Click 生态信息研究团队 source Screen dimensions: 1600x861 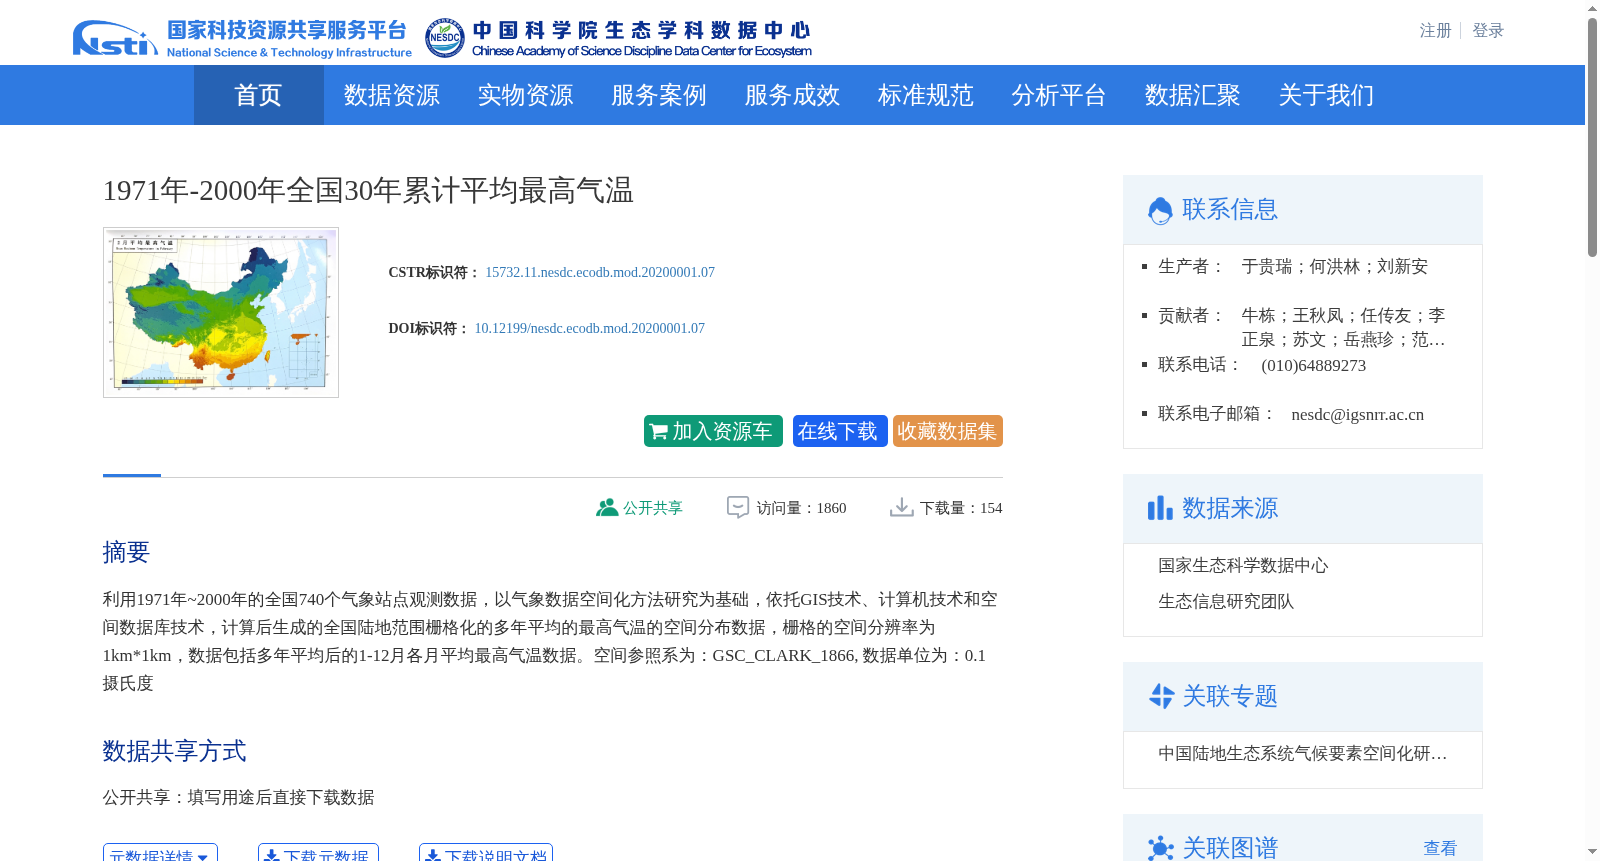1226,601
